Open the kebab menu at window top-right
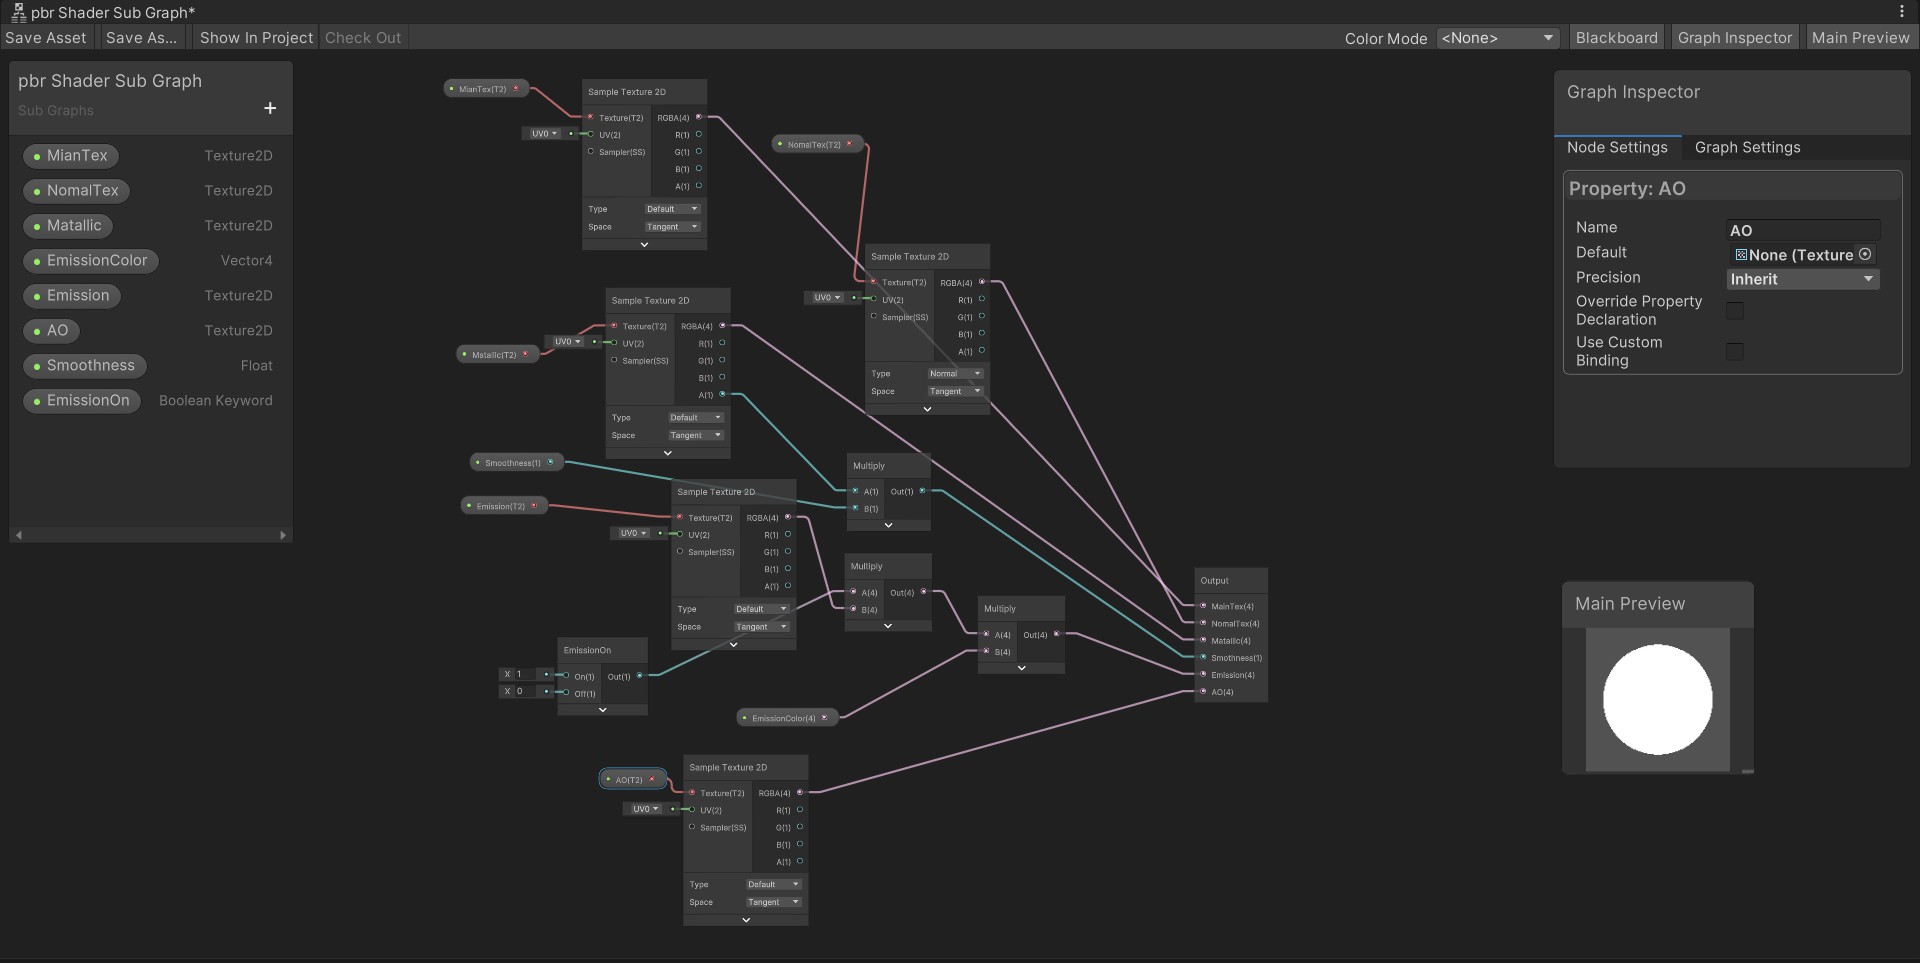The height and width of the screenshot is (963, 1920). click(1902, 12)
